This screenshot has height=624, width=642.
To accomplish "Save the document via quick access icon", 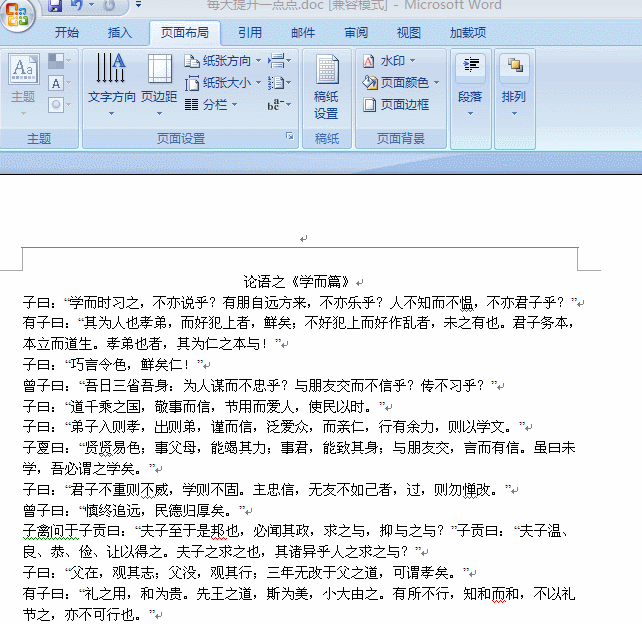I will [x=55, y=5].
